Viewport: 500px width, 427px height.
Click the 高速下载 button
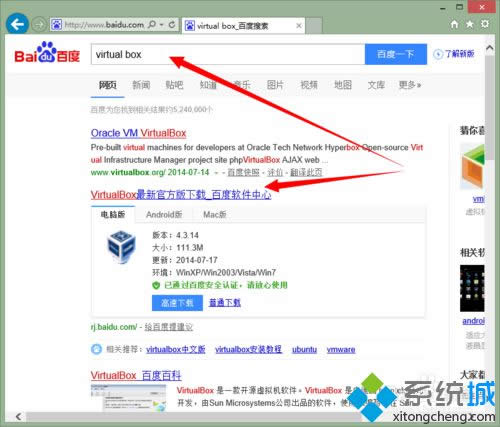[177, 303]
